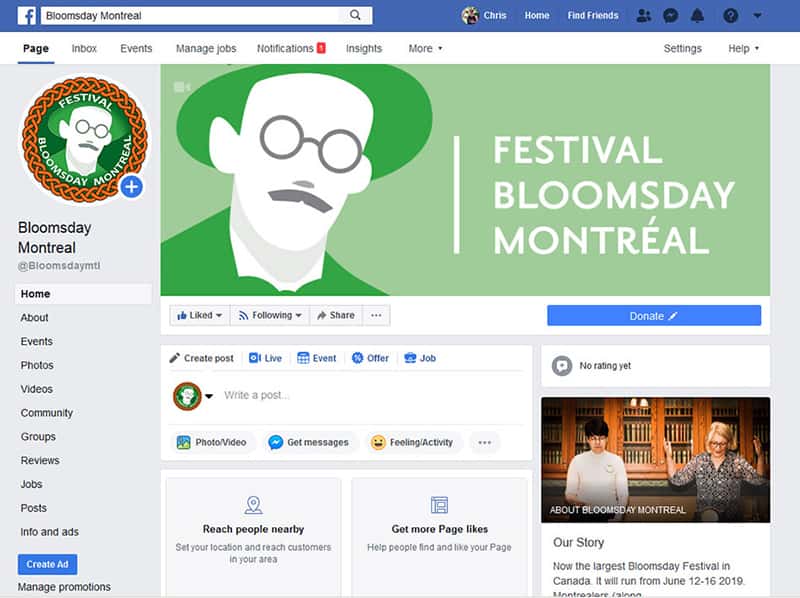Screen dimensions: 800x598
Task: Open the More dropdown menu
Action: tap(425, 48)
